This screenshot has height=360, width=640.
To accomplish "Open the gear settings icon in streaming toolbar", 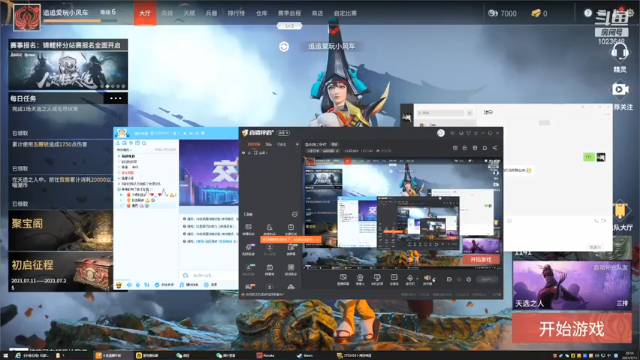I will 469,280.
